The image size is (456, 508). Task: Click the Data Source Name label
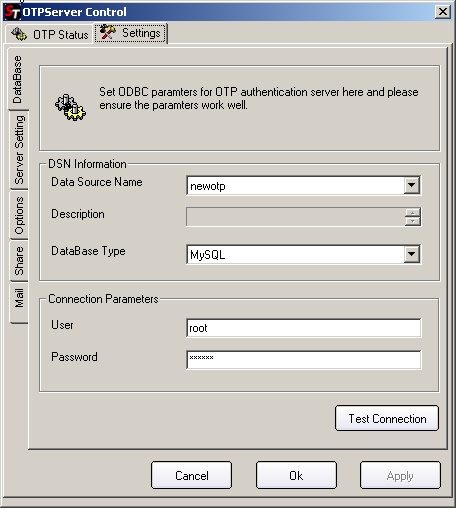coord(97,182)
